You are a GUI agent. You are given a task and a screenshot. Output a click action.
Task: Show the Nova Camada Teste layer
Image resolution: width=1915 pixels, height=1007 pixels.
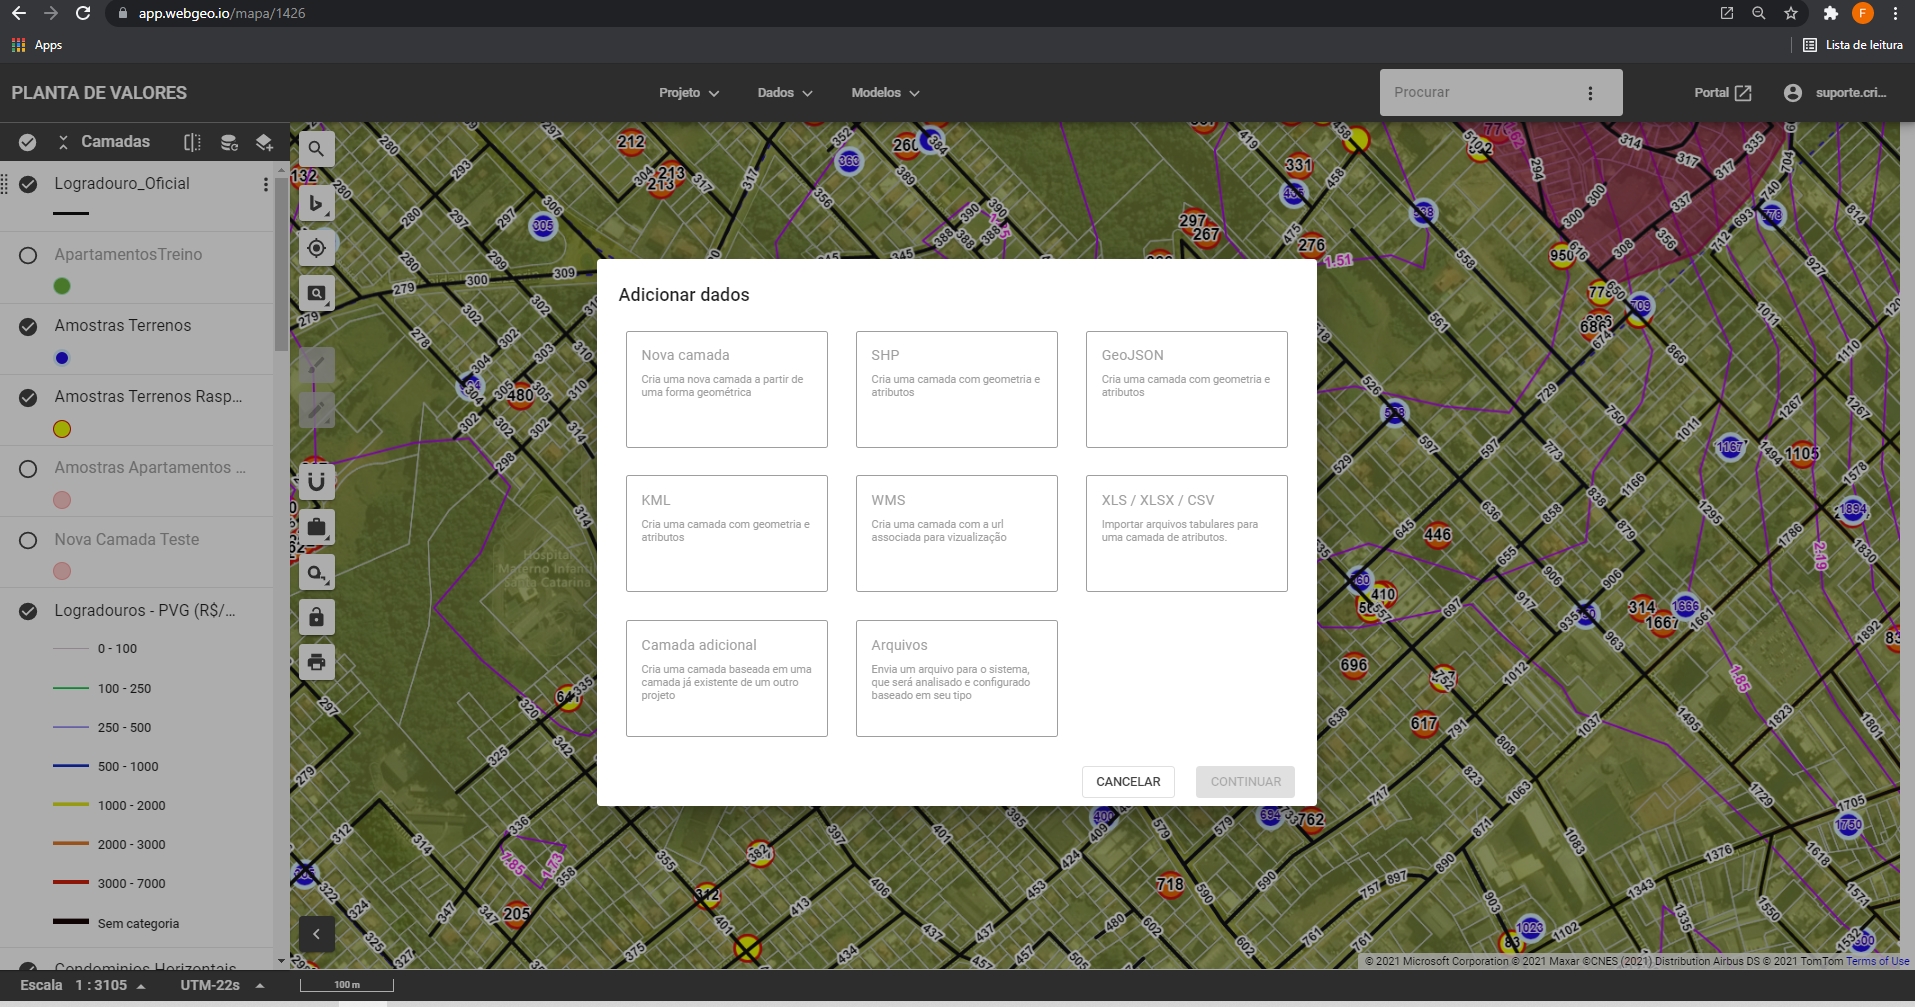tap(28, 540)
